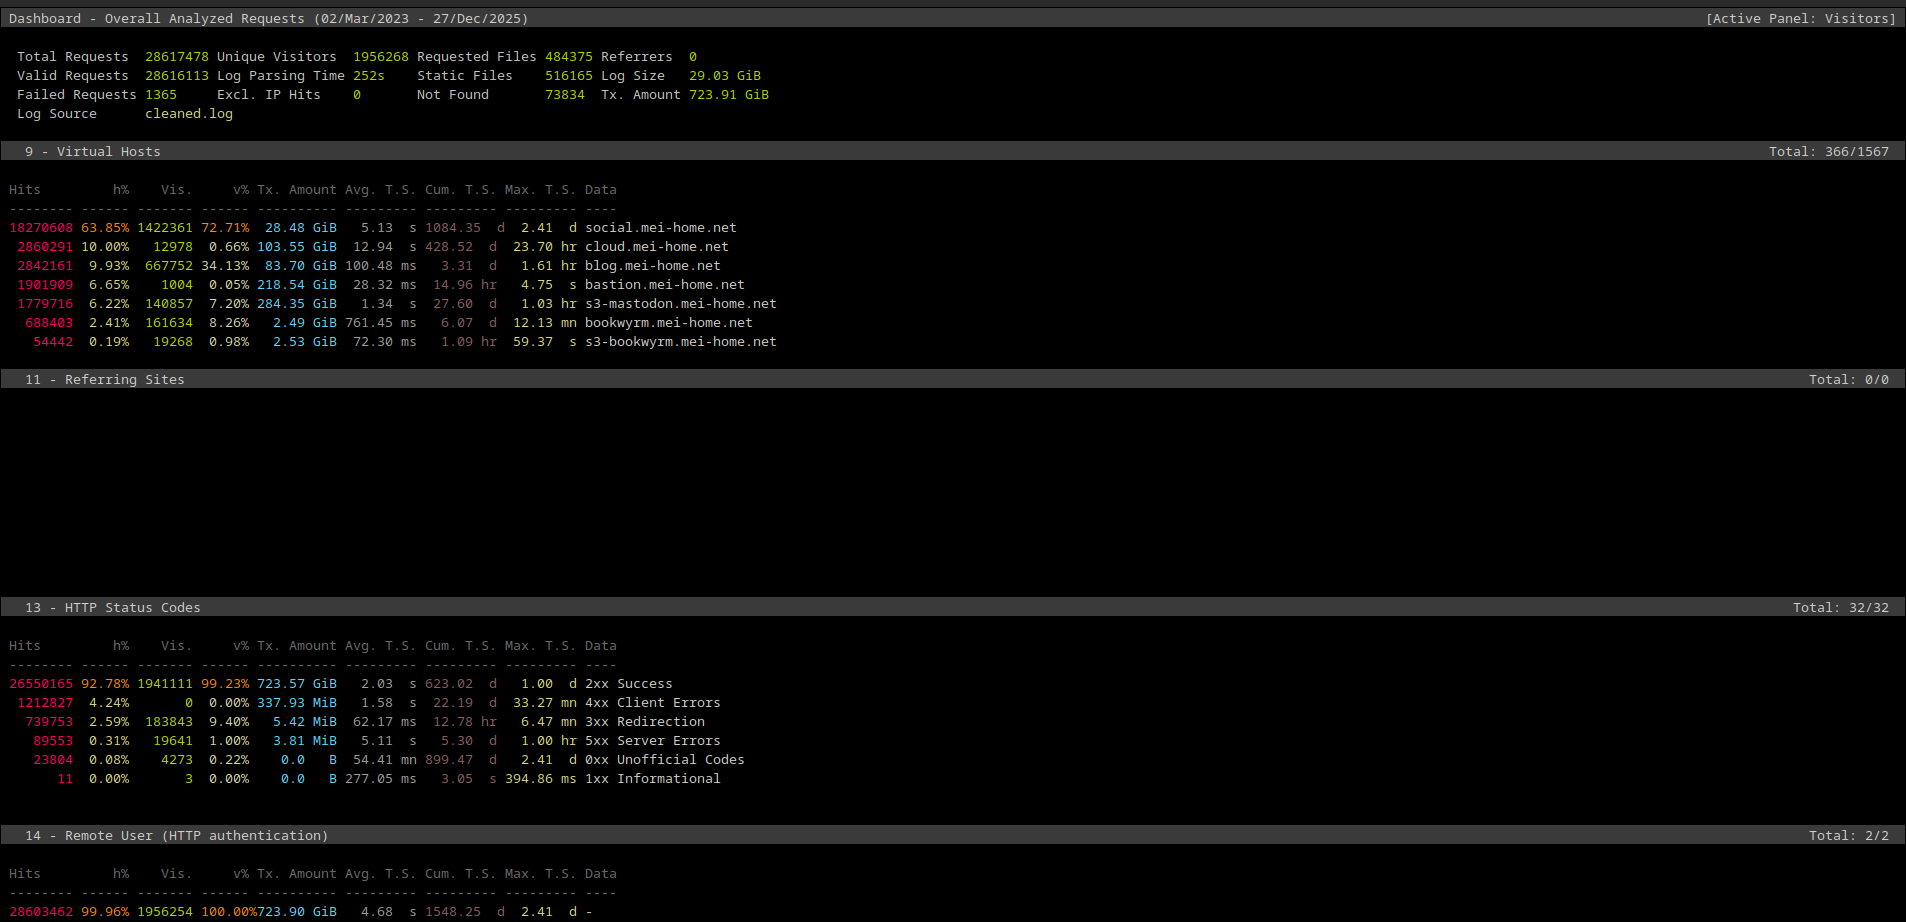Click the bookwyrm.mei-home.net host entry
Image resolution: width=1906 pixels, height=922 pixels.
(668, 322)
